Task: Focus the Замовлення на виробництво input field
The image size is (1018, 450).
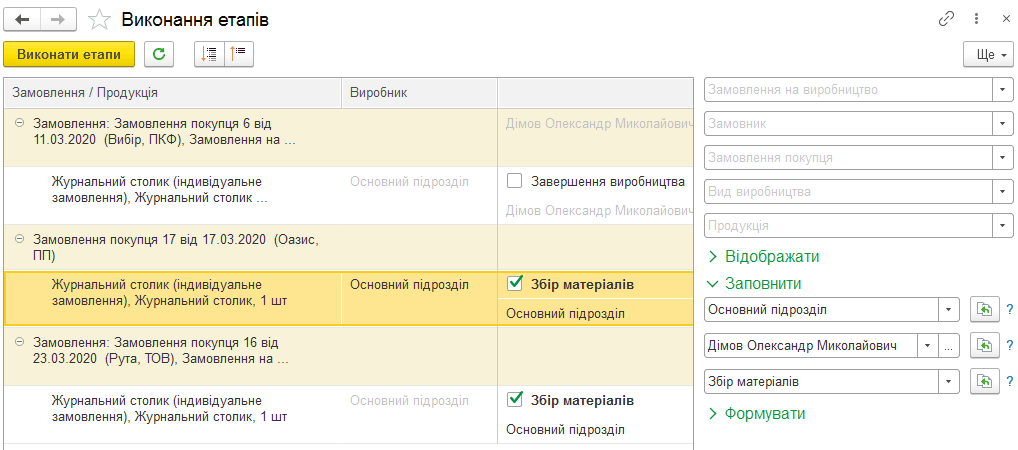Action: [x=849, y=90]
